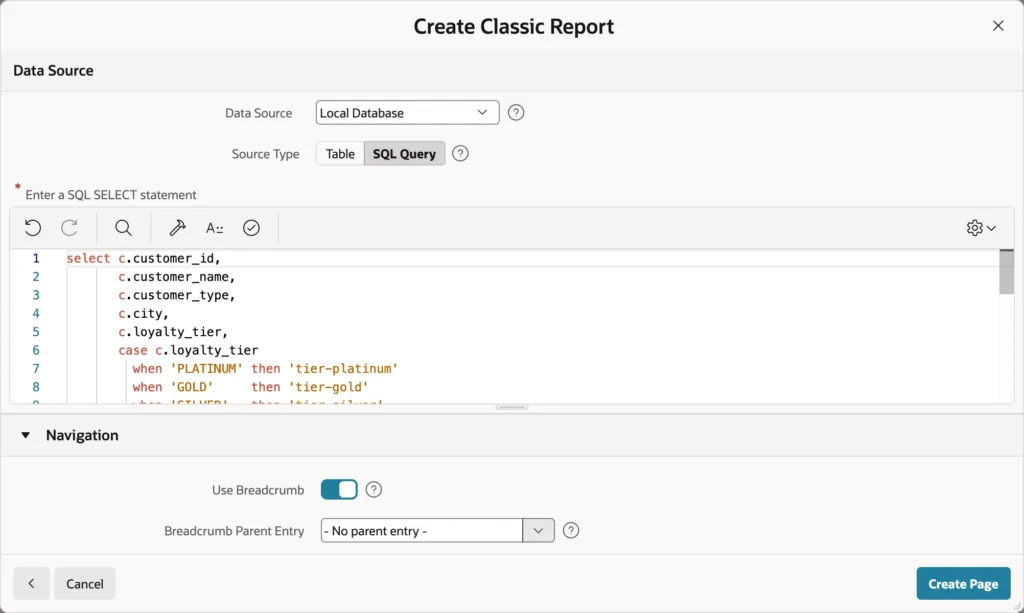Trigger autocomplete A:: icon
1024x613 pixels.
[214, 228]
